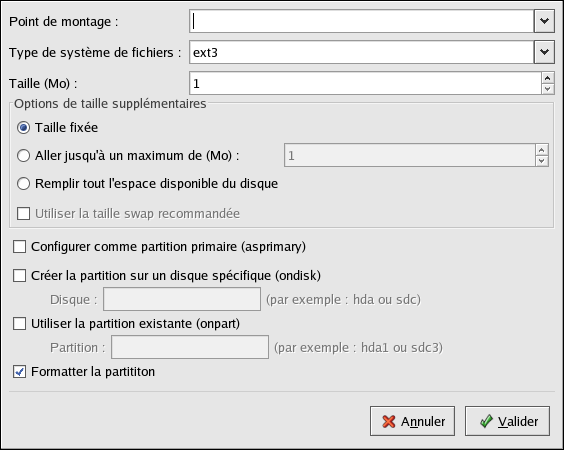Select the Taille fixée radio button
This screenshot has width=564, height=450.
[x=23, y=128]
